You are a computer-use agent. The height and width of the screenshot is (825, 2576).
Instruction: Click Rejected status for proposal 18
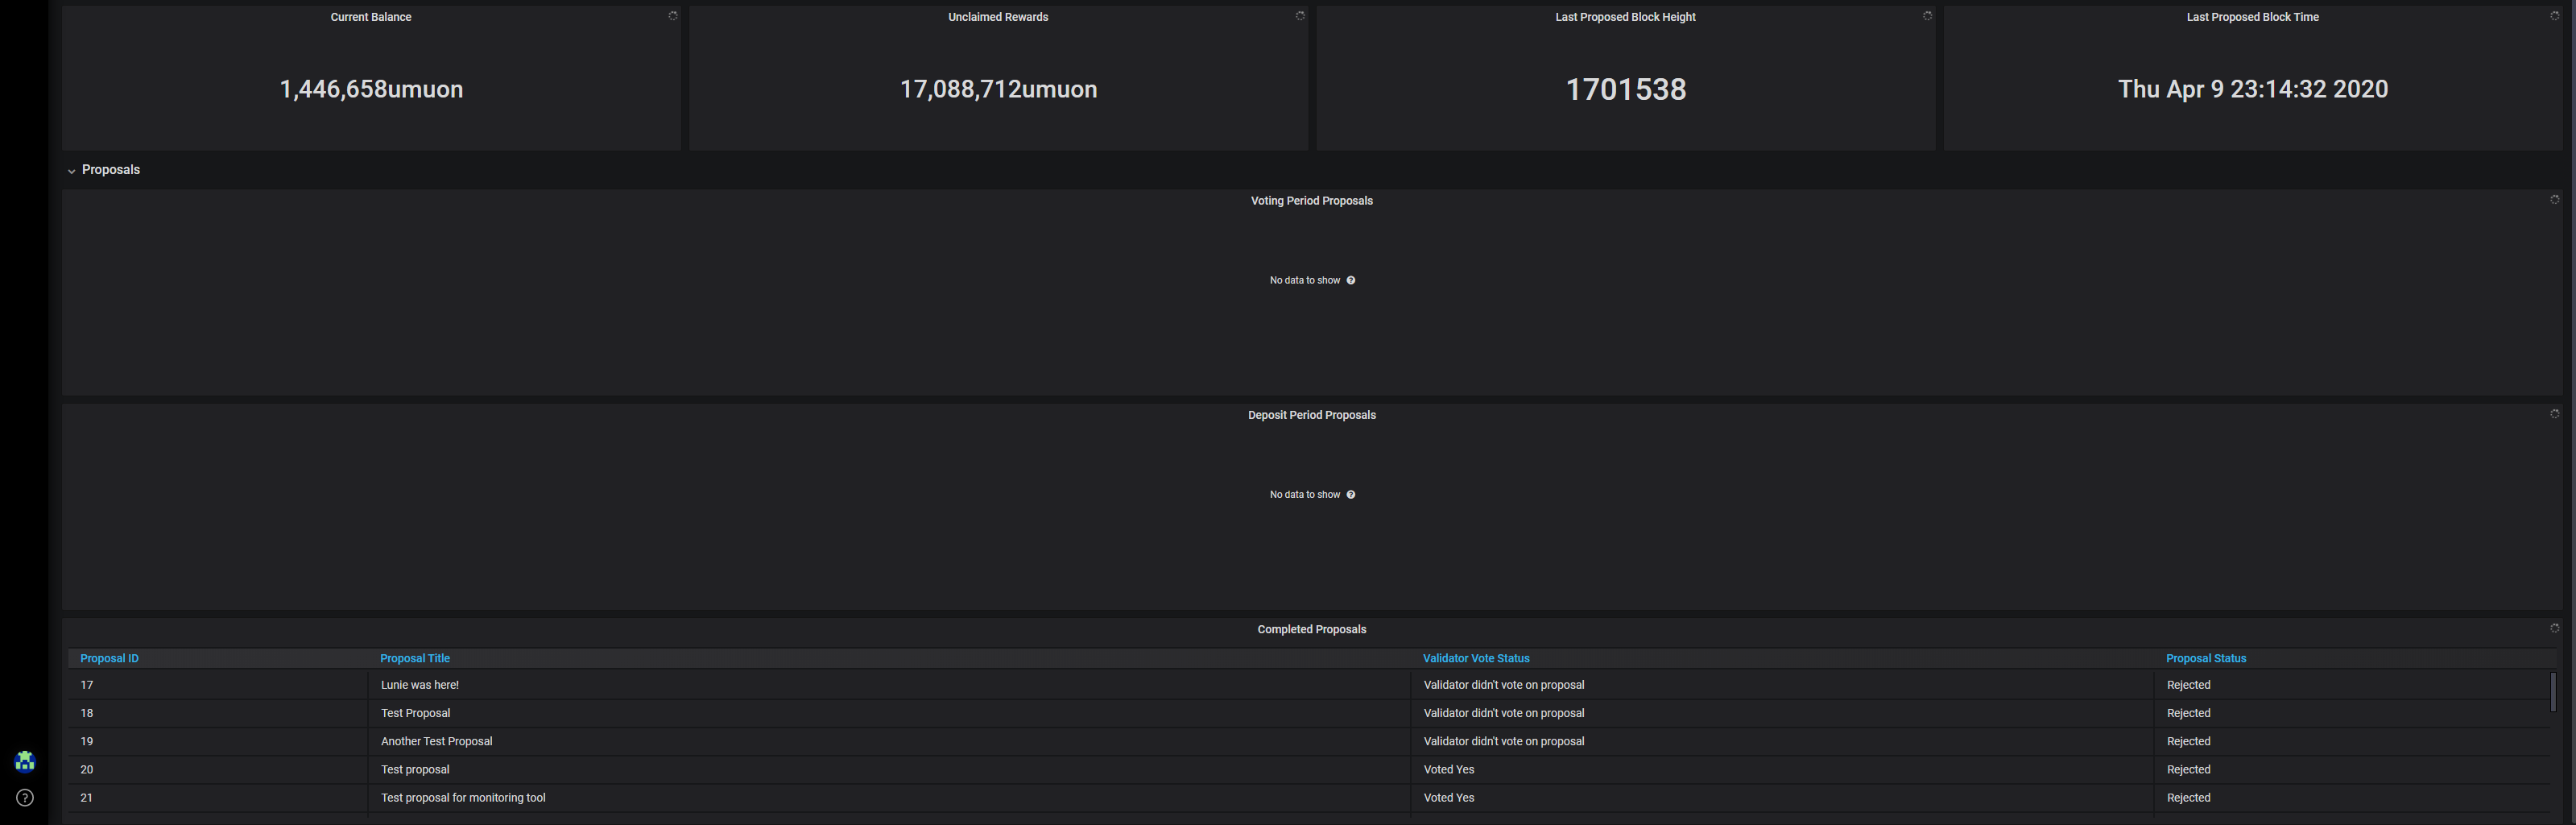(x=2188, y=713)
